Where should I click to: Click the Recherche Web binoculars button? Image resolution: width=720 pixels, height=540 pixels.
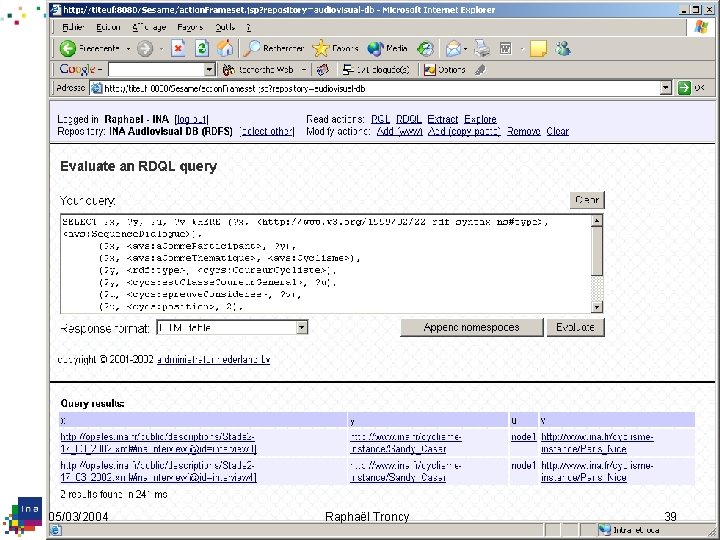point(258,70)
